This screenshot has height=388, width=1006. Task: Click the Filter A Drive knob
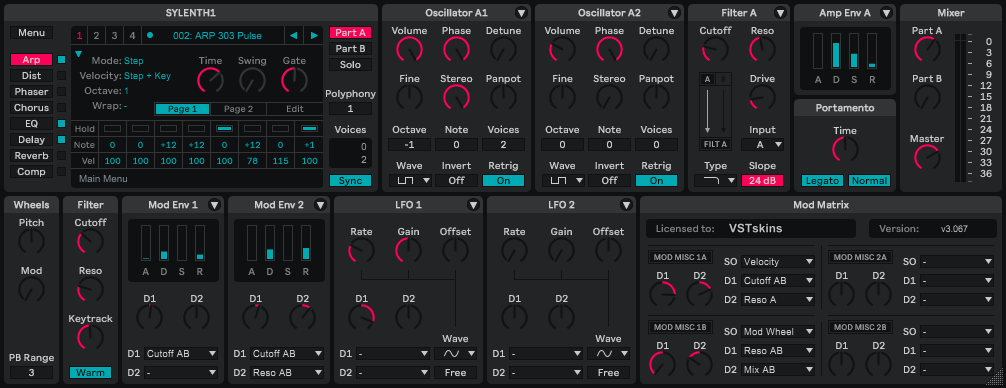pyautogui.click(x=762, y=97)
